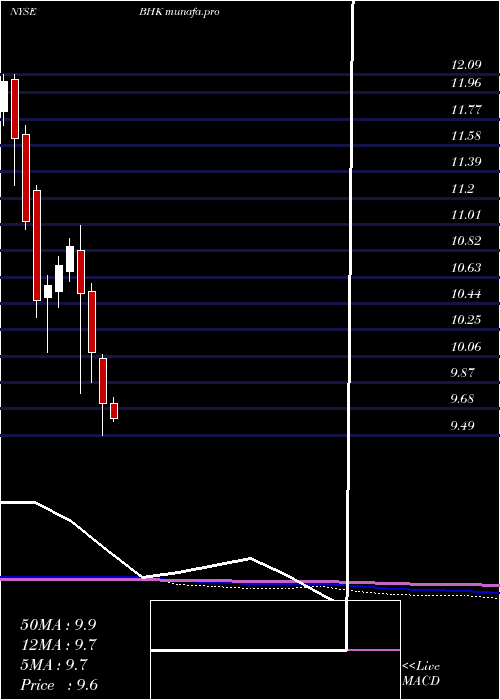Click the last small red candlestick
500x700 pixels.
pos(114,410)
